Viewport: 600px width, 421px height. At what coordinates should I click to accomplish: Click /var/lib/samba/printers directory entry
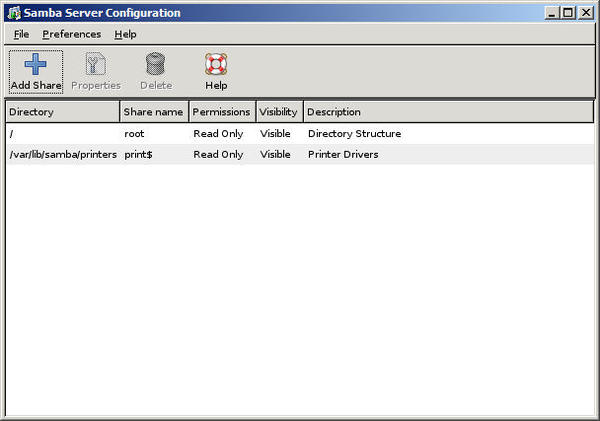click(63, 155)
